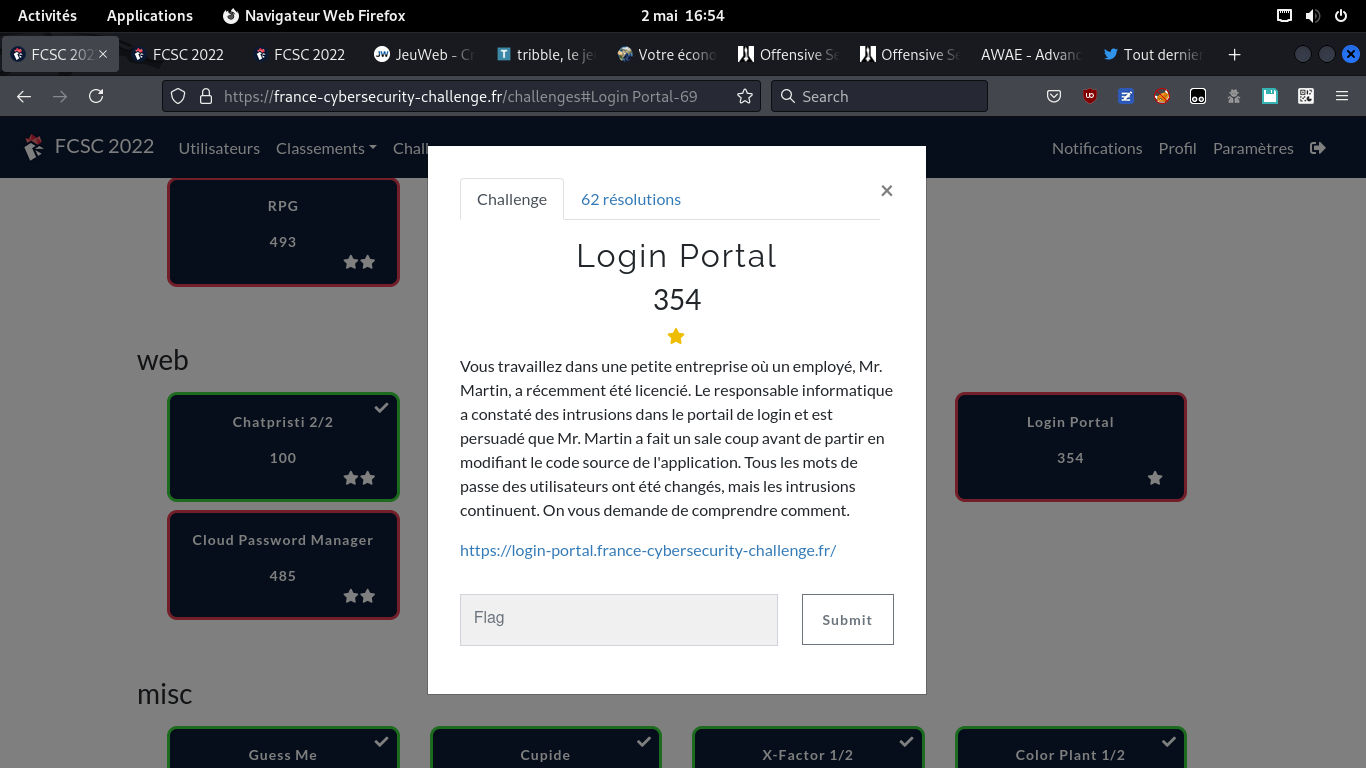The width and height of the screenshot is (1366, 768).
Task: Click the blue Z extension icon
Action: click(1126, 96)
